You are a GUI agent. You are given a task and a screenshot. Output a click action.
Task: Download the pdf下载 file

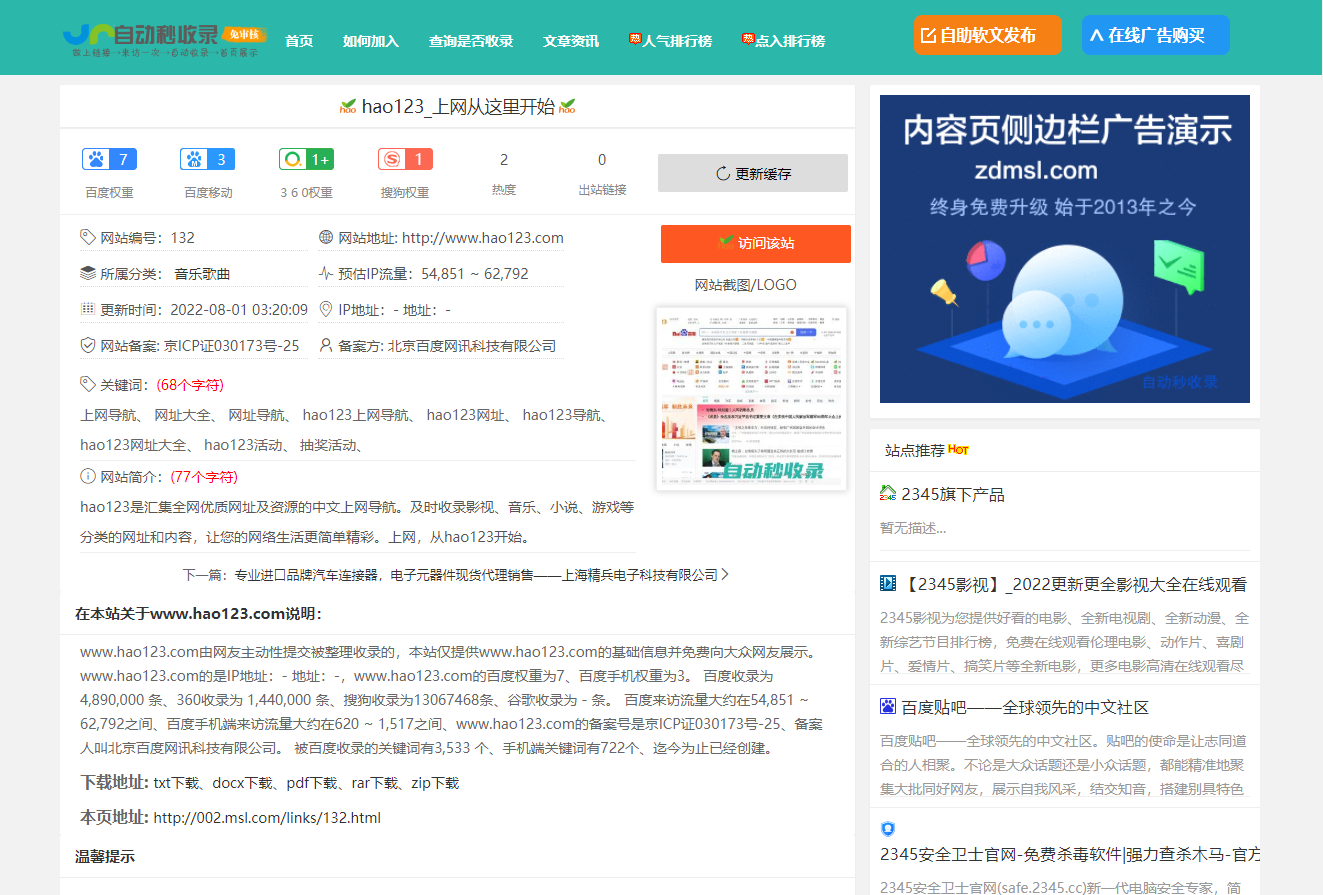[311, 783]
